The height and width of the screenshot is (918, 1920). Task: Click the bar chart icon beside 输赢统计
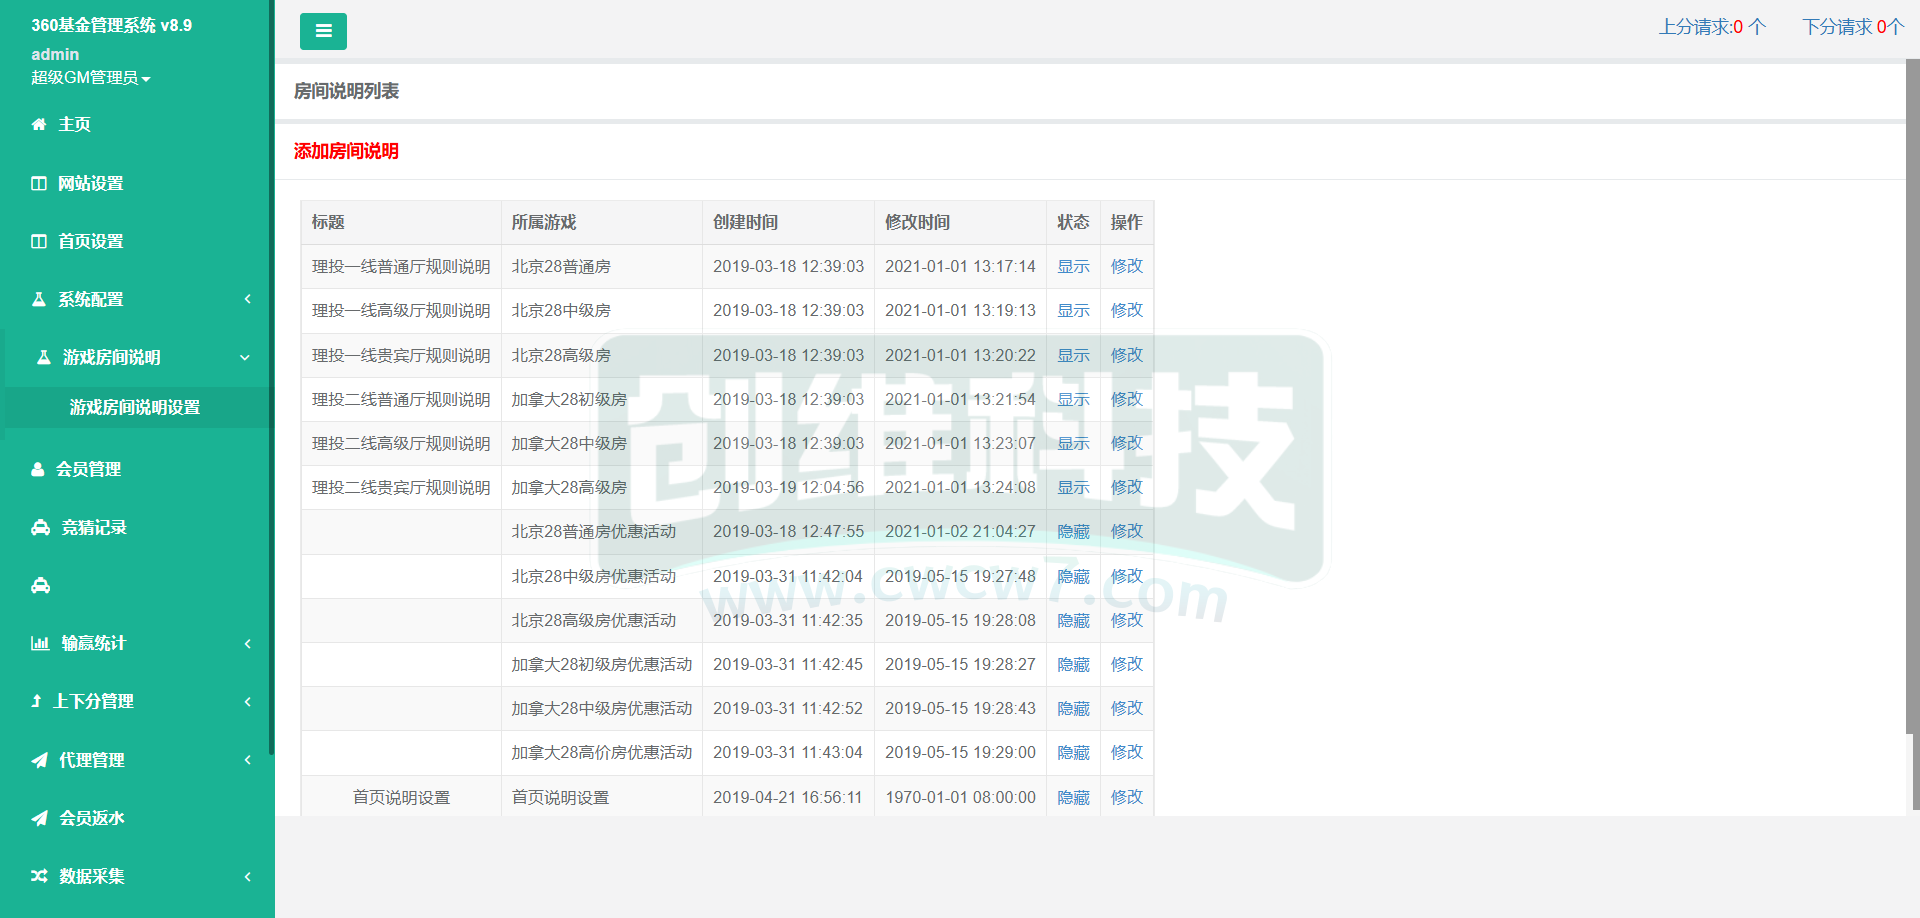(x=40, y=643)
